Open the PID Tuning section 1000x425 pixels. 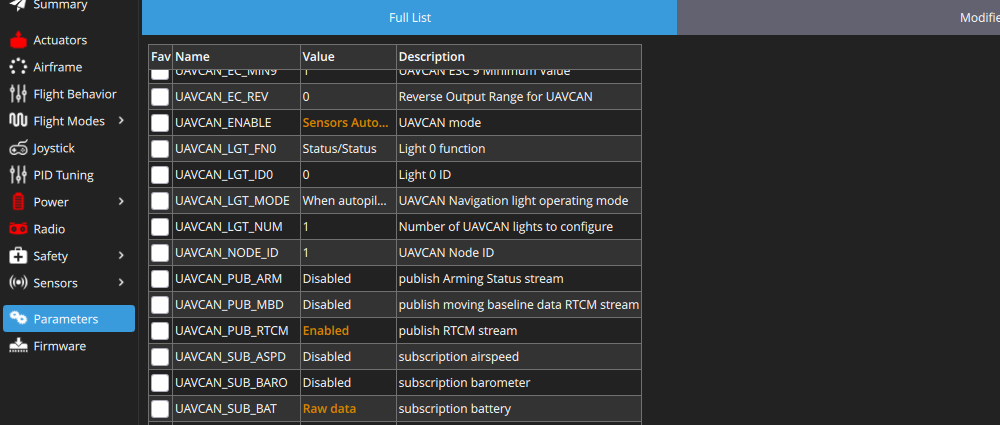click(x=69, y=175)
